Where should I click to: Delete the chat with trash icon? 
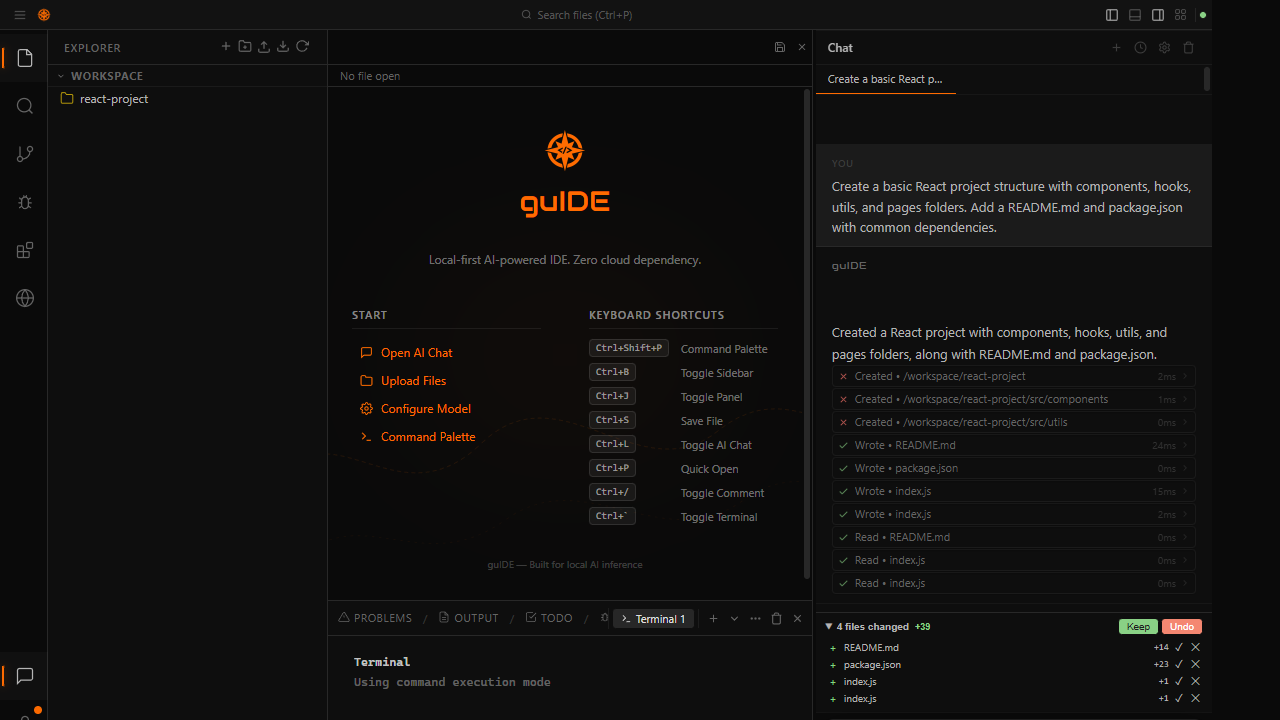(x=1189, y=47)
